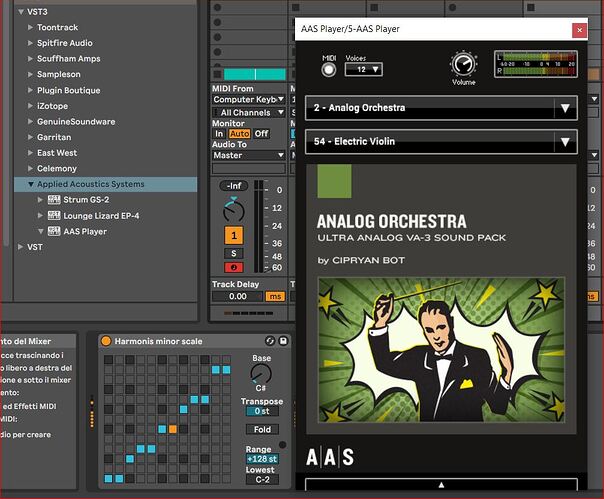Click the cyan clip slot
Screen dimensions: 604x499
point(255,74)
